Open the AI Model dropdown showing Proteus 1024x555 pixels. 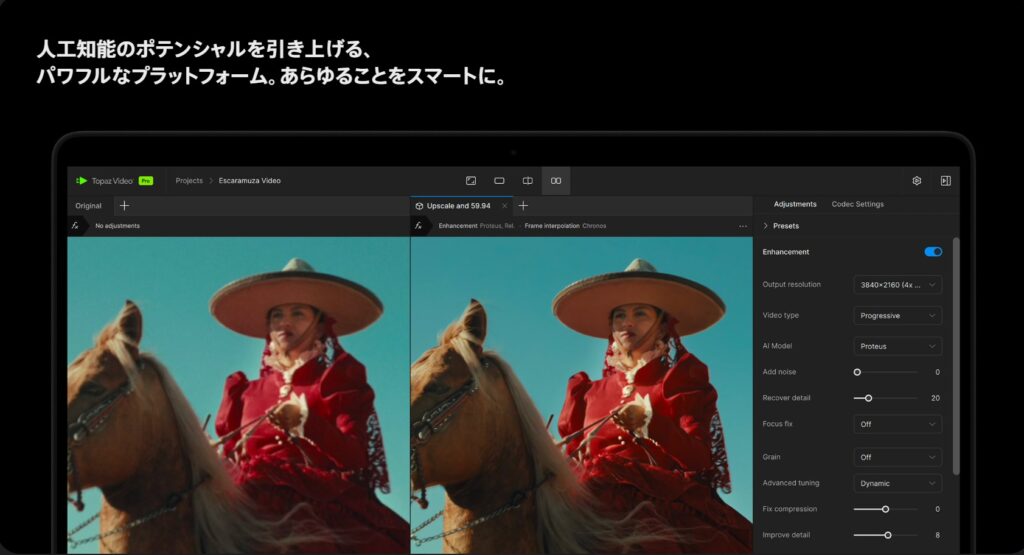[x=897, y=346]
